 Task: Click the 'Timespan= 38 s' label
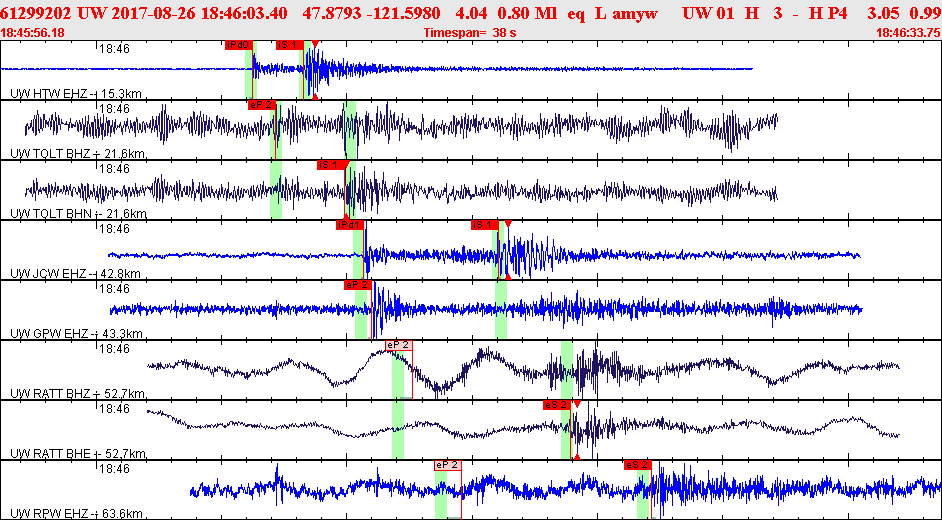(470, 33)
